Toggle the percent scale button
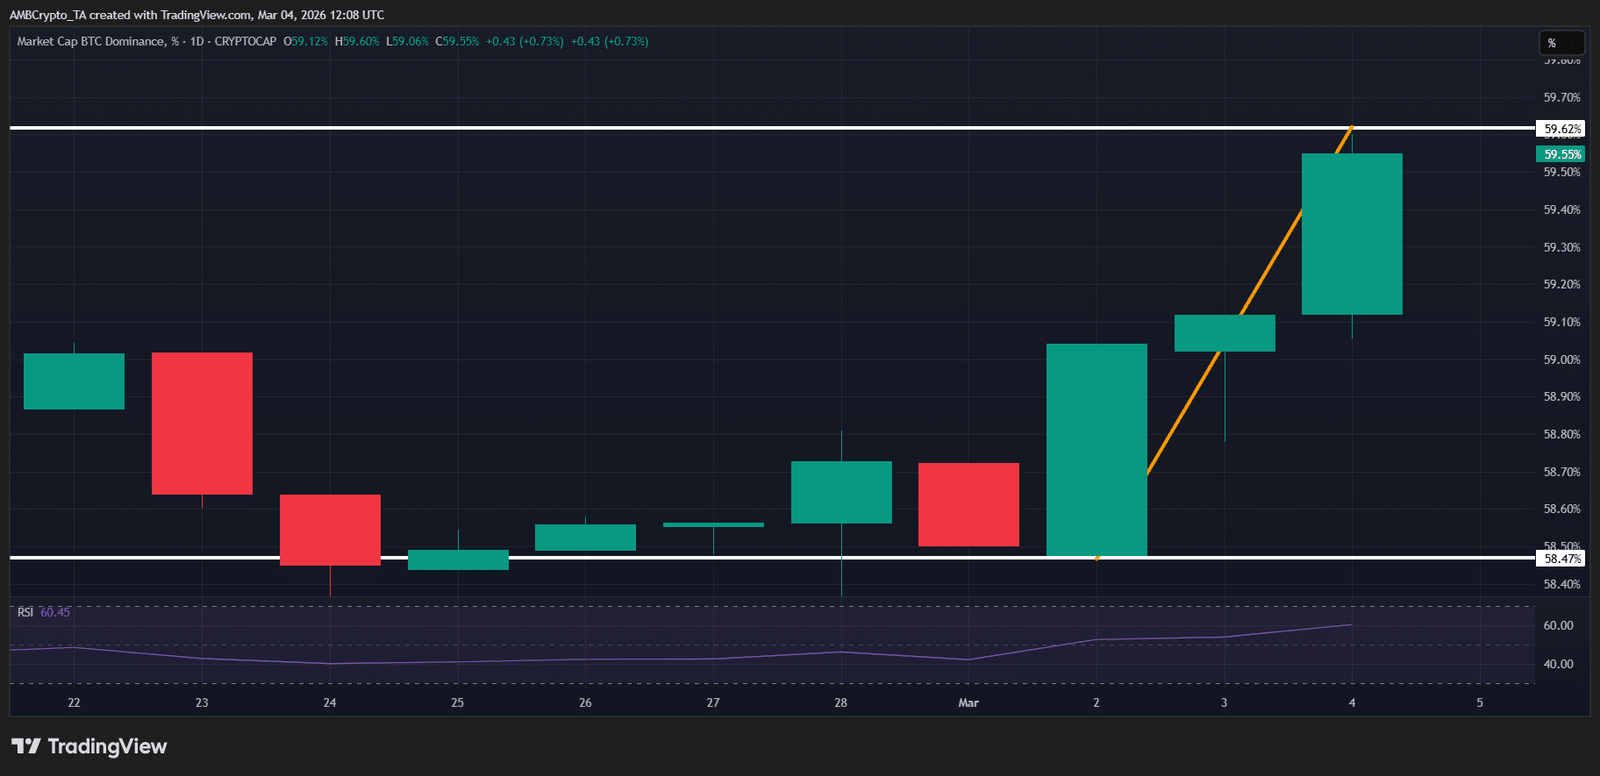1600x776 pixels. coord(1560,43)
